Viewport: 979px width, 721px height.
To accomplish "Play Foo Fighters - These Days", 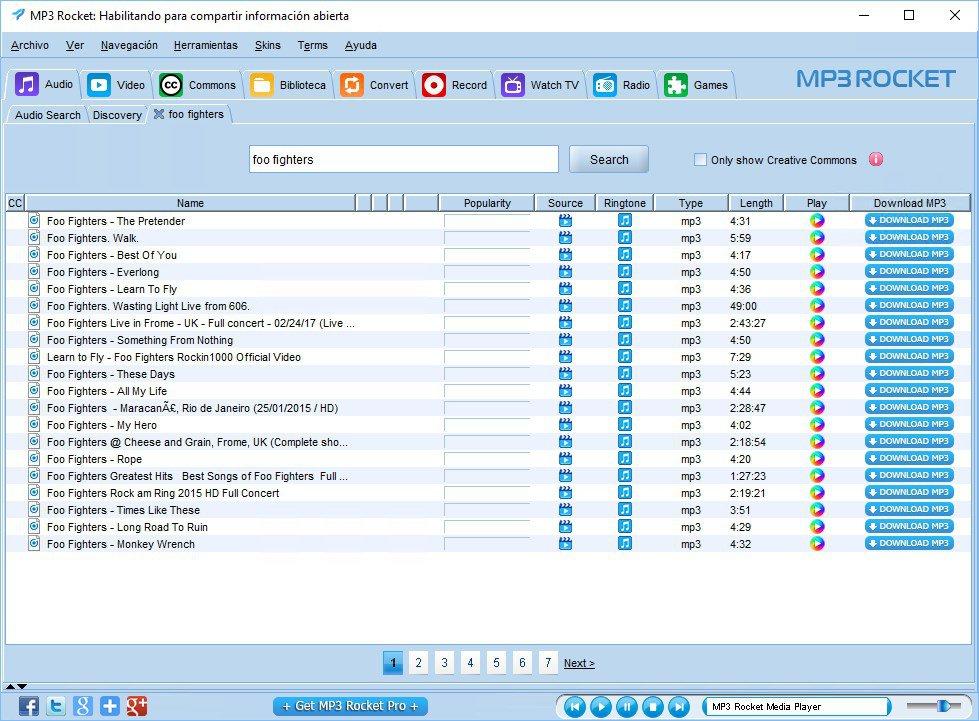I will point(817,373).
